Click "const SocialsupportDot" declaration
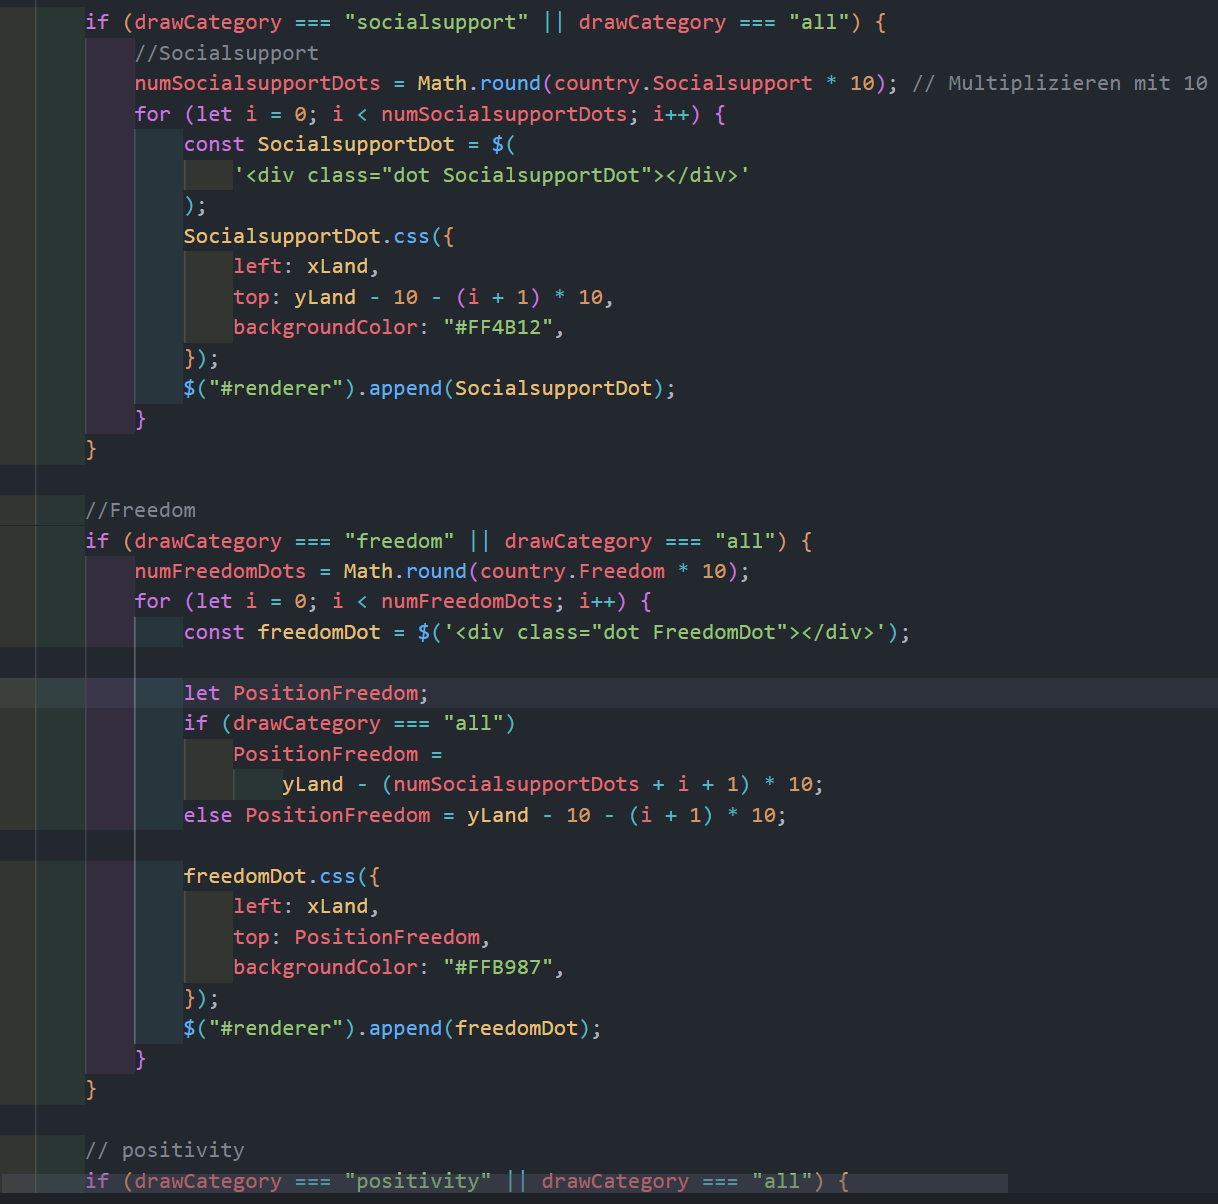This screenshot has height=1204, width=1218. tap(318, 144)
